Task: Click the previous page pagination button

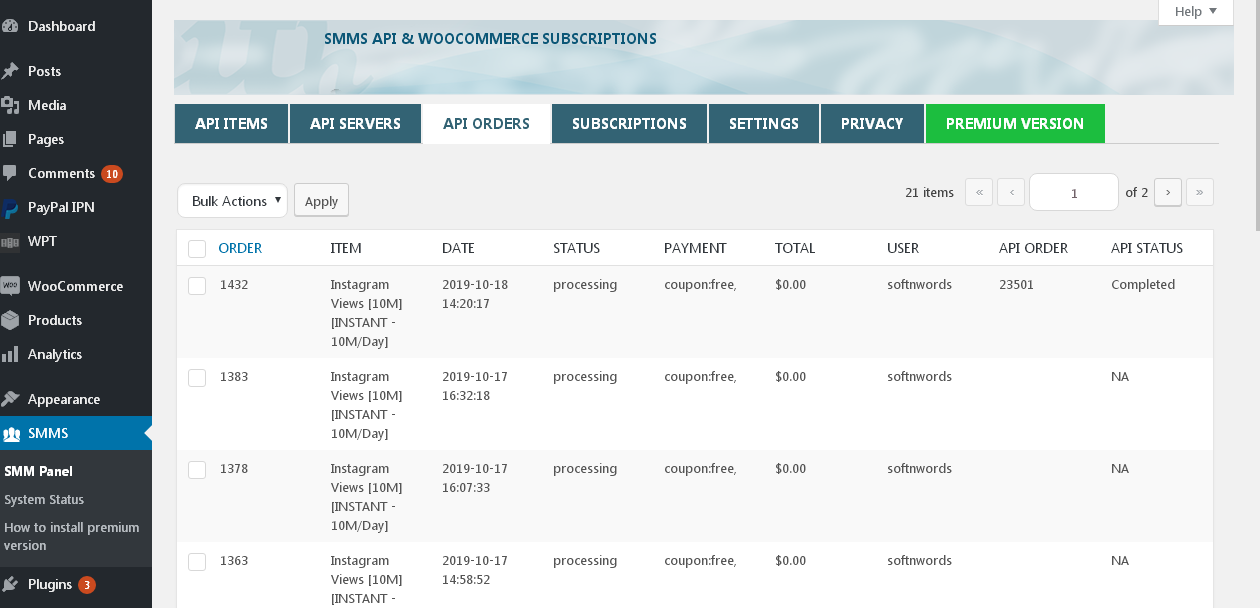Action: click(1011, 192)
